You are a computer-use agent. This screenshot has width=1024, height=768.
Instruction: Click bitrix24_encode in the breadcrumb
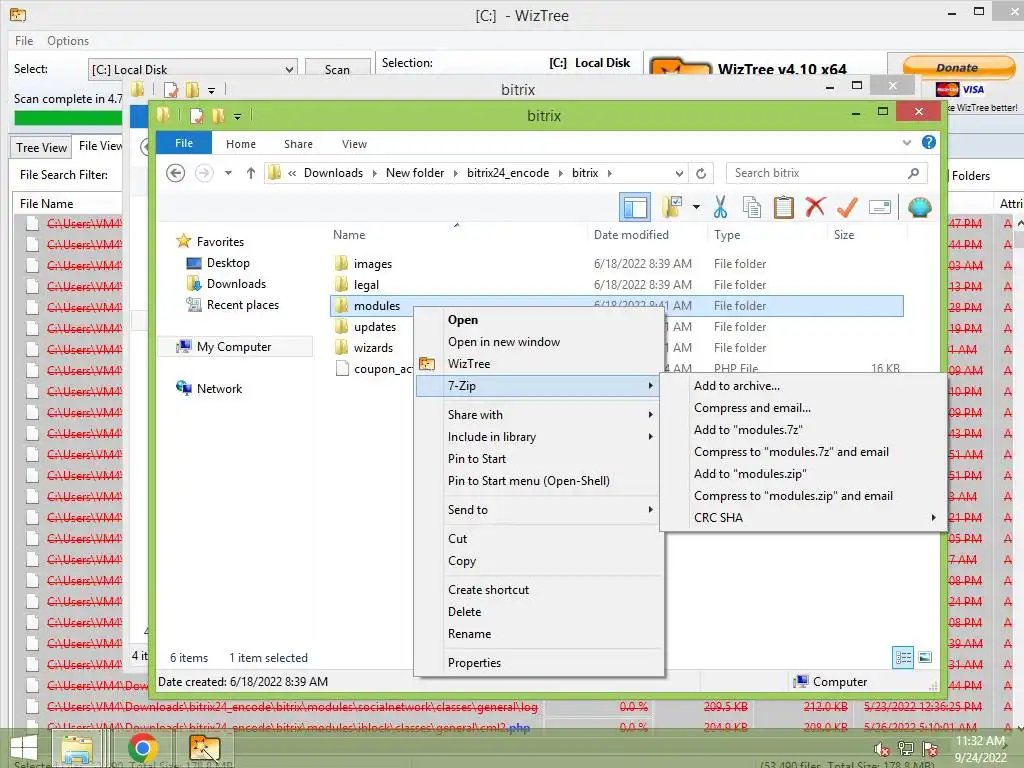click(507, 173)
